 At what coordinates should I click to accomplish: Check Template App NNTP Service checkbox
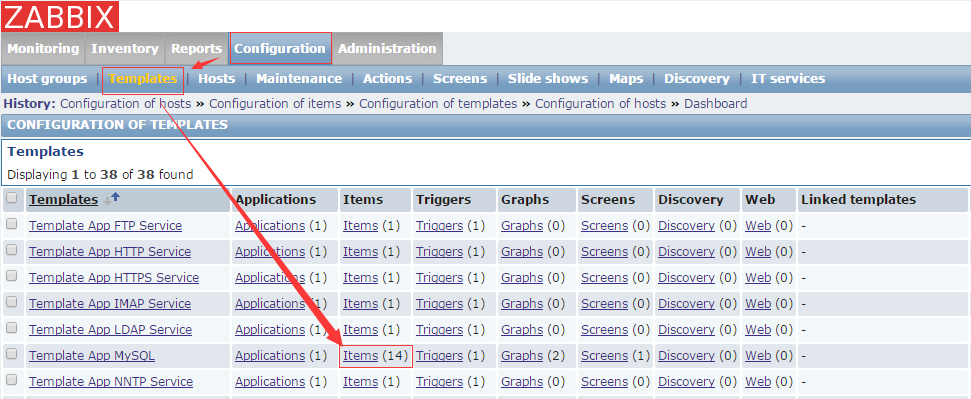pos(11,380)
